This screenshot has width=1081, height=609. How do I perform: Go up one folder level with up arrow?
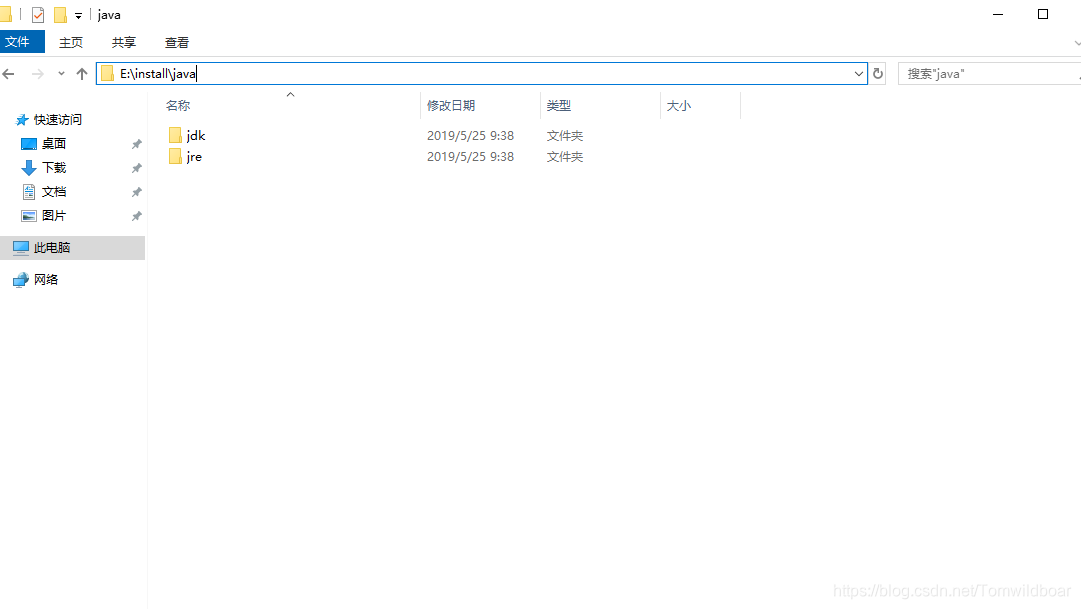coord(82,74)
